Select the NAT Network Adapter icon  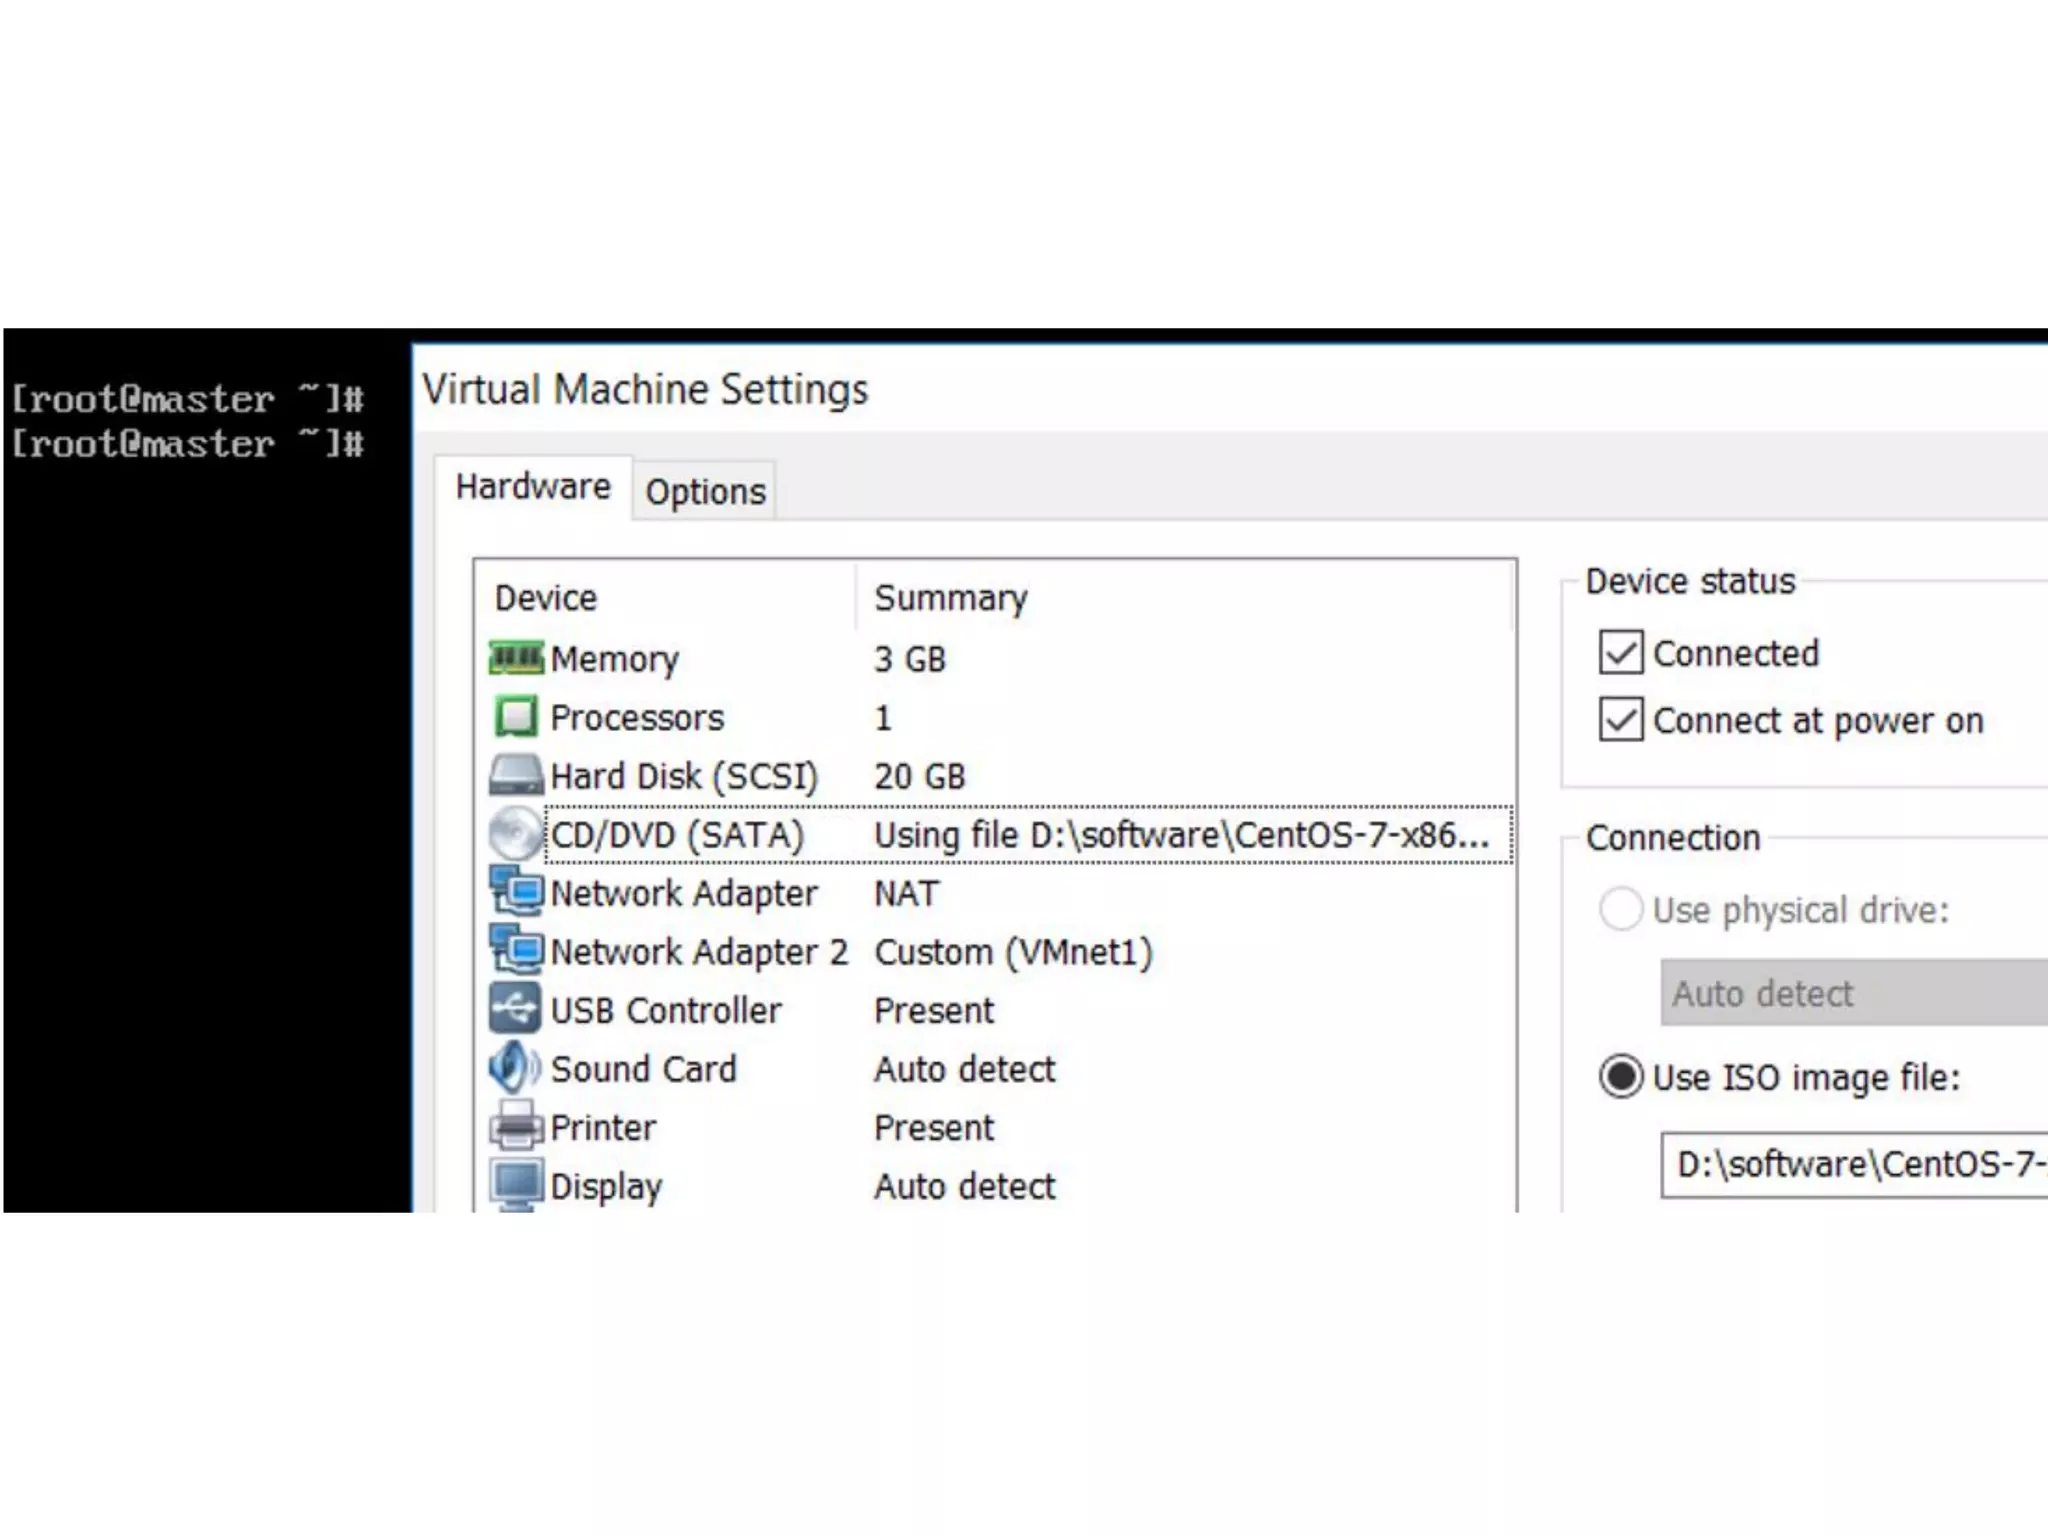(516, 892)
